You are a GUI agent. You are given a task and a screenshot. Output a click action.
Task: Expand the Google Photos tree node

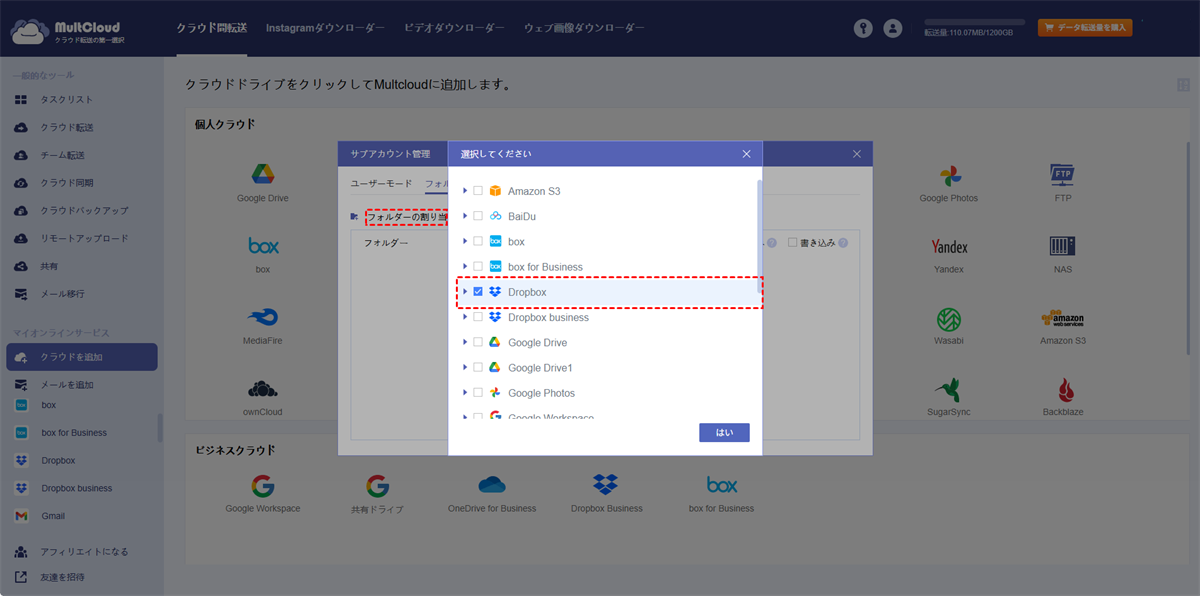coord(464,393)
